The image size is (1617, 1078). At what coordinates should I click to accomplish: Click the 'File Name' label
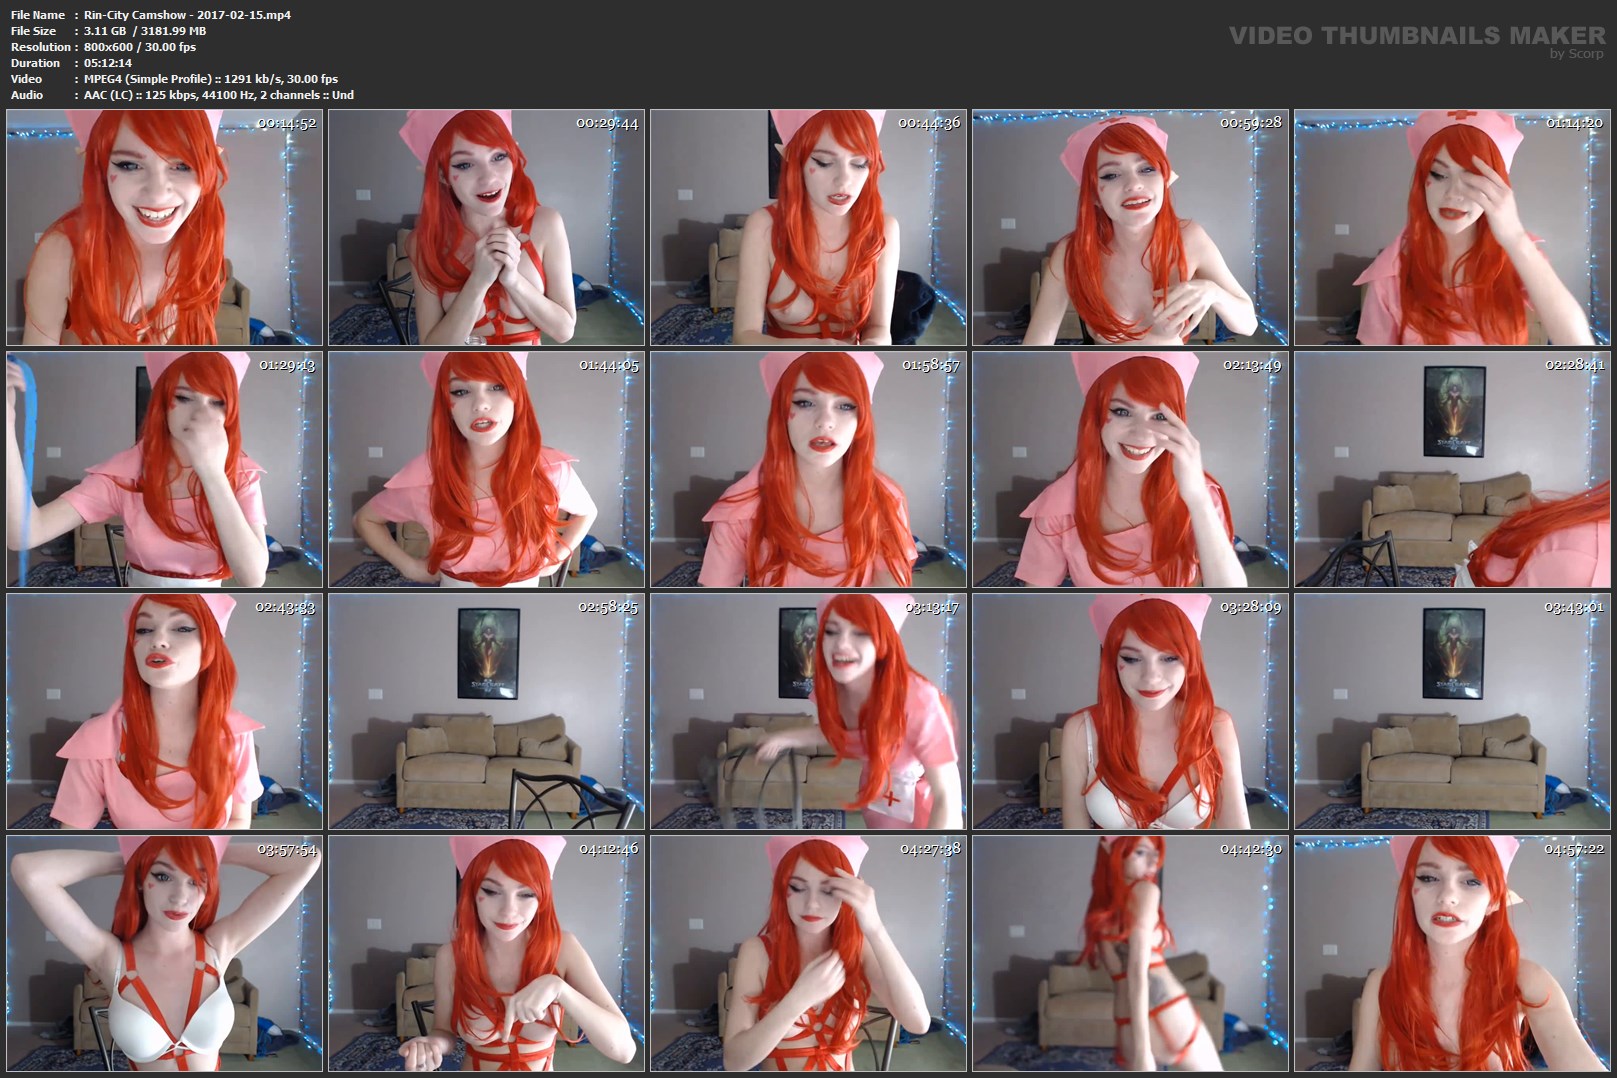[38, 15]
